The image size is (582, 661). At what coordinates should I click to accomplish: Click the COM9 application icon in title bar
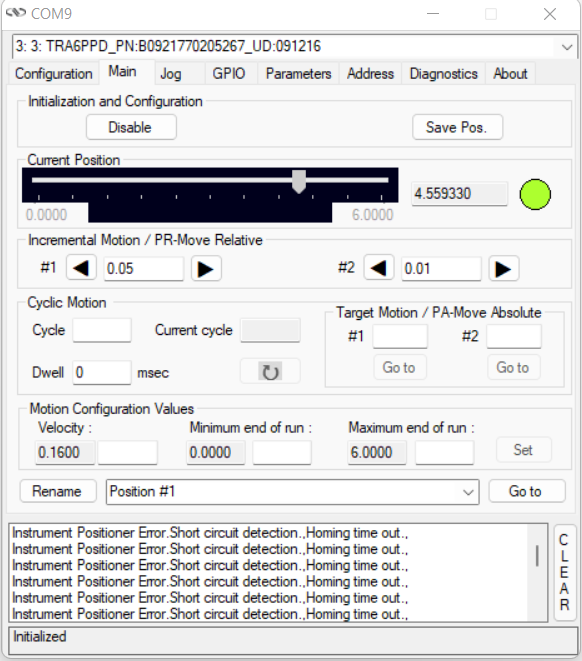(x=16, y=13)
